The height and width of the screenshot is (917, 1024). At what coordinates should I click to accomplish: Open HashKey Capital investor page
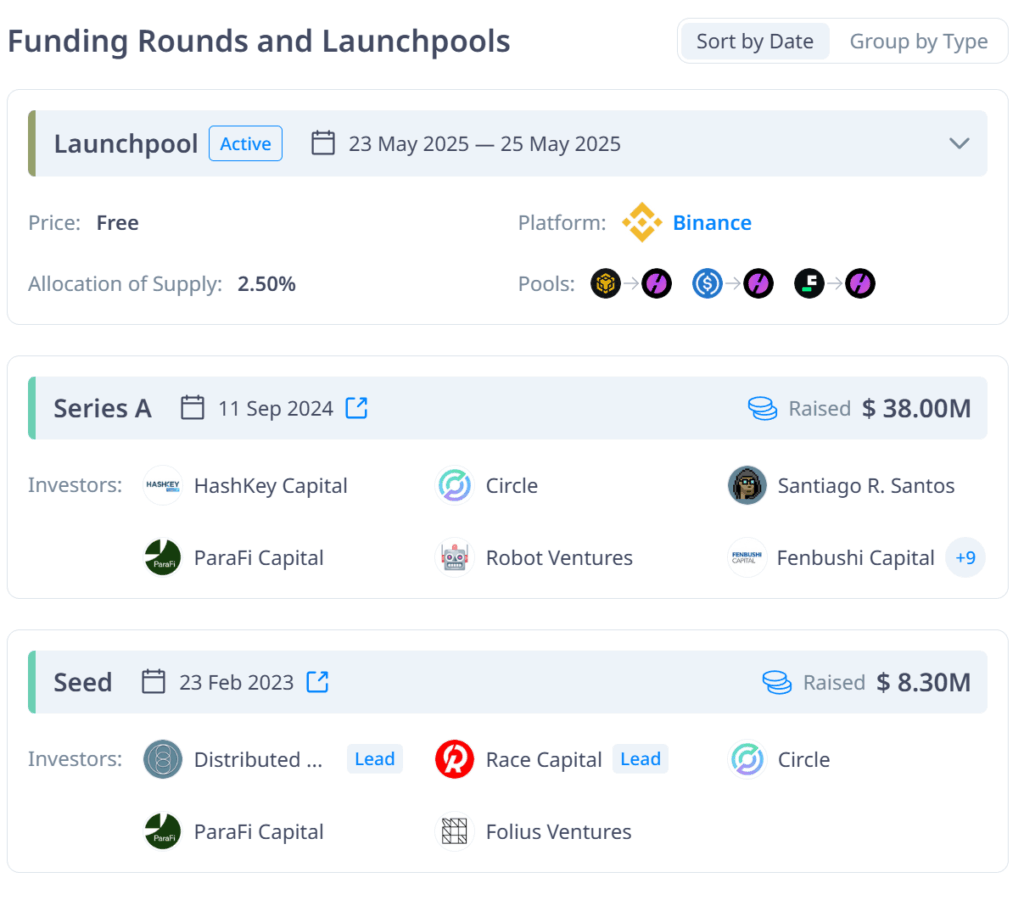pyautogui.click(x=270, y=485)
